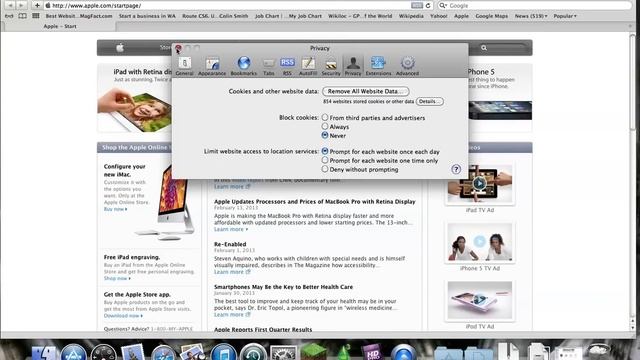Show all bookmarks with the book icon

coord(22,16)
